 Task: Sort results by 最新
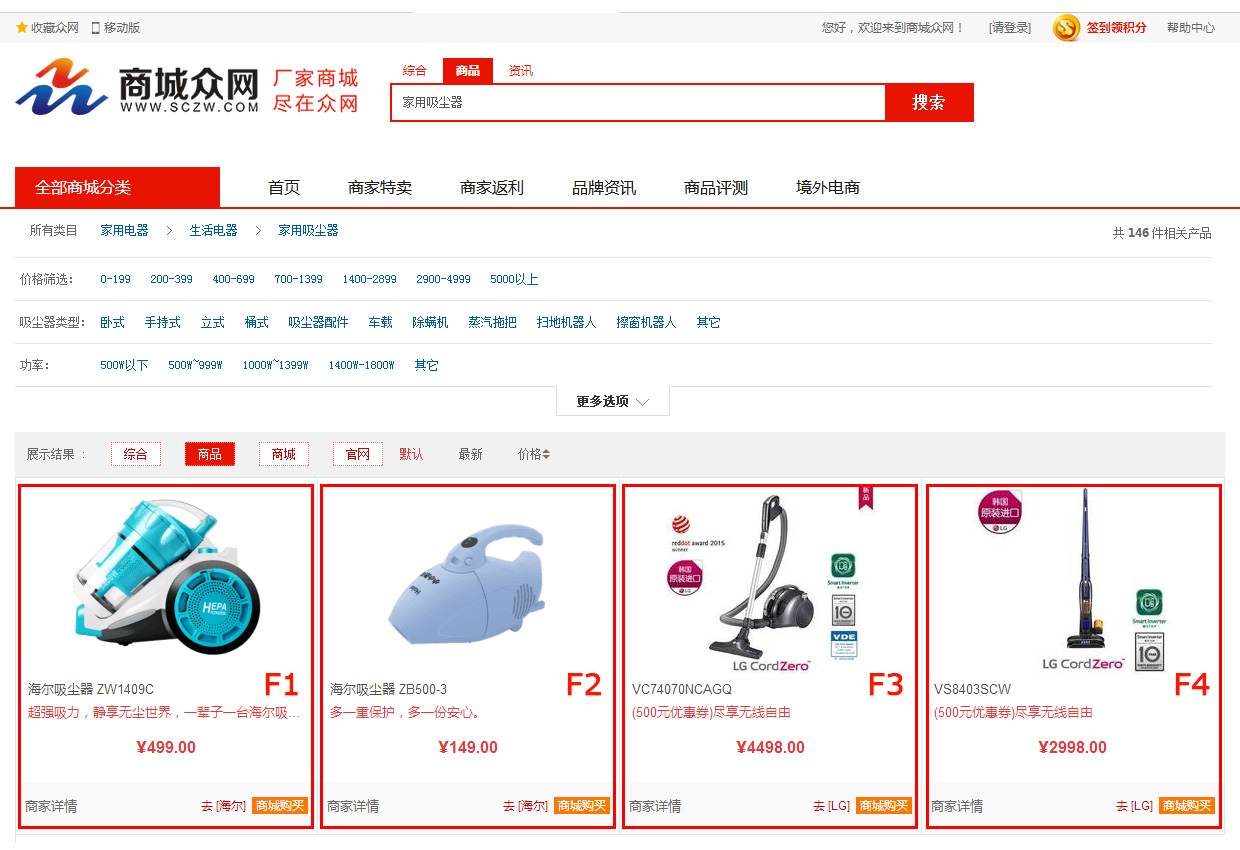click(x=470, y=454)
